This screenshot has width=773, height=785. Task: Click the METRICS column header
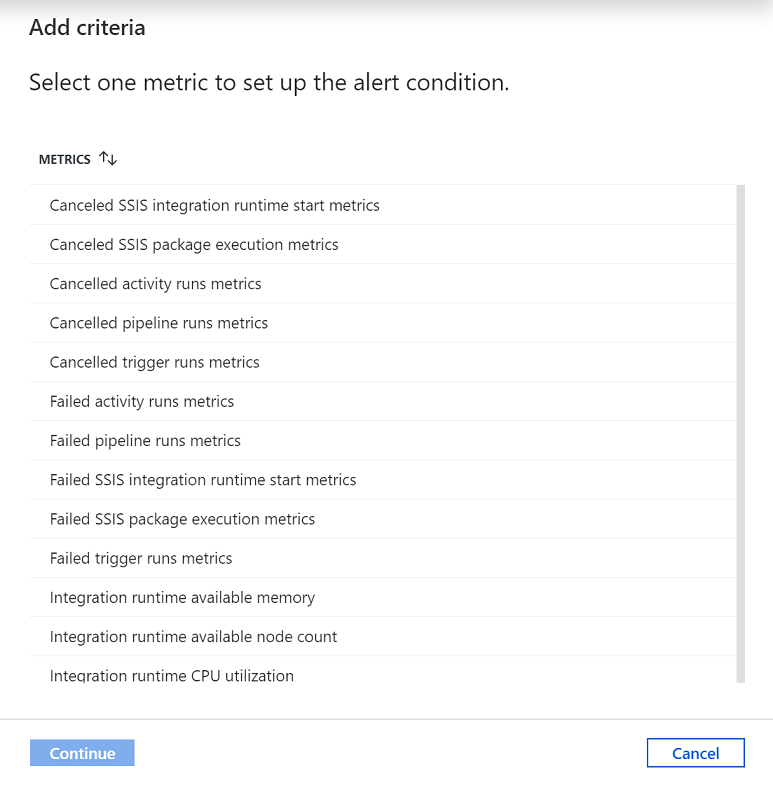pos(64,159)
